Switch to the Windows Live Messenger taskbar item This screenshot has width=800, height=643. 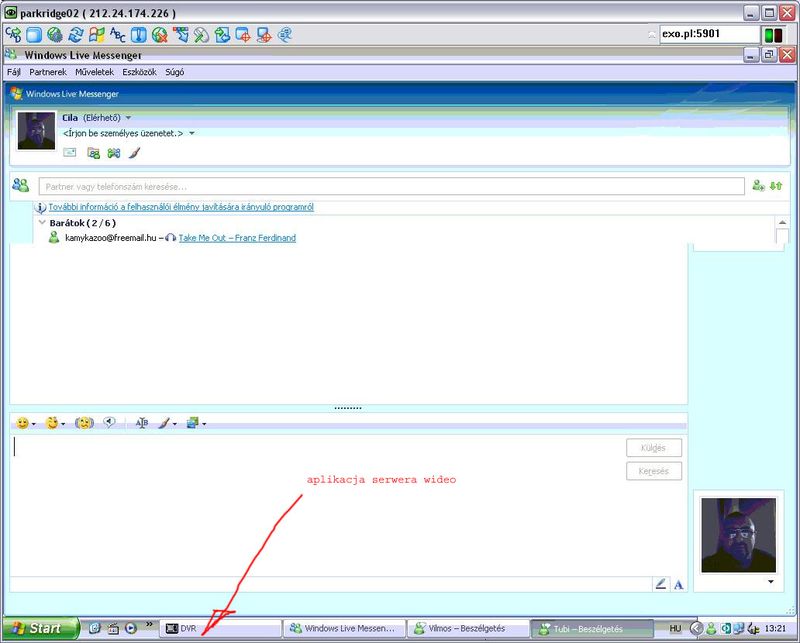[345, 628]
